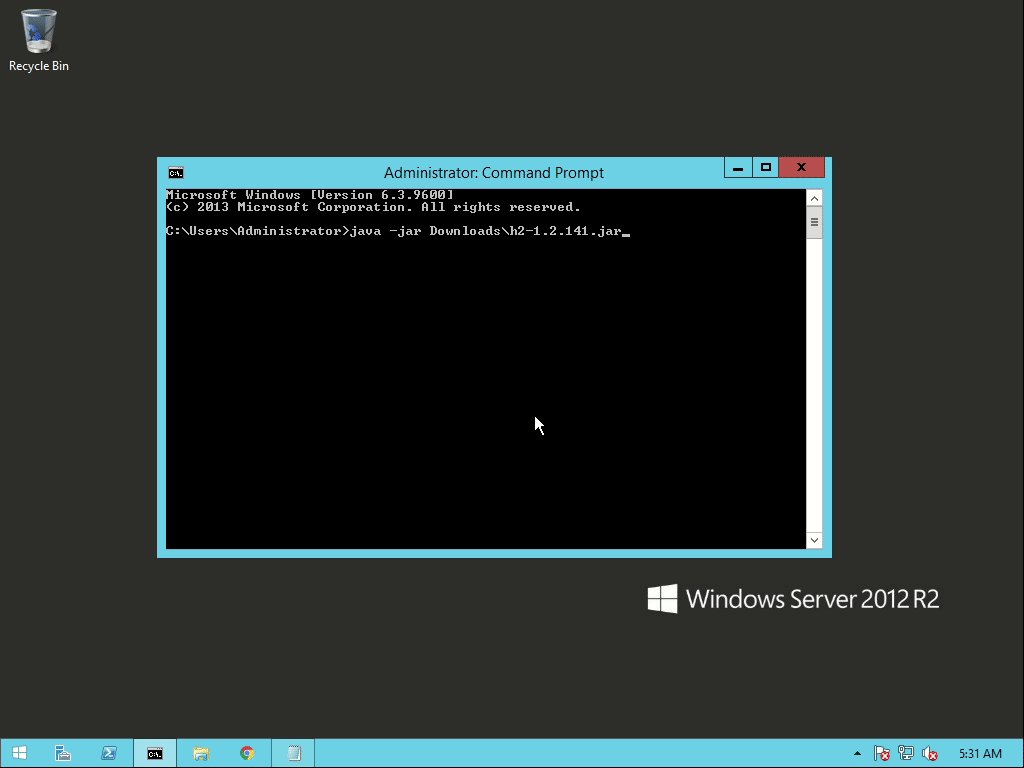1024x768 pixels.
Task: Click the console scrollbar down arrow
Action: coord(814,540)
